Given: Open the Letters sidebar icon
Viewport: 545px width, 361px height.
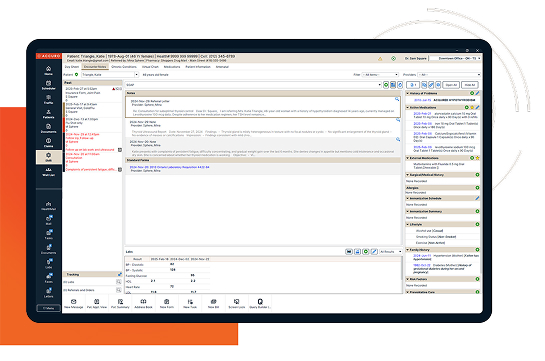Looking at the screenshot, I should [x=49, y=293].
